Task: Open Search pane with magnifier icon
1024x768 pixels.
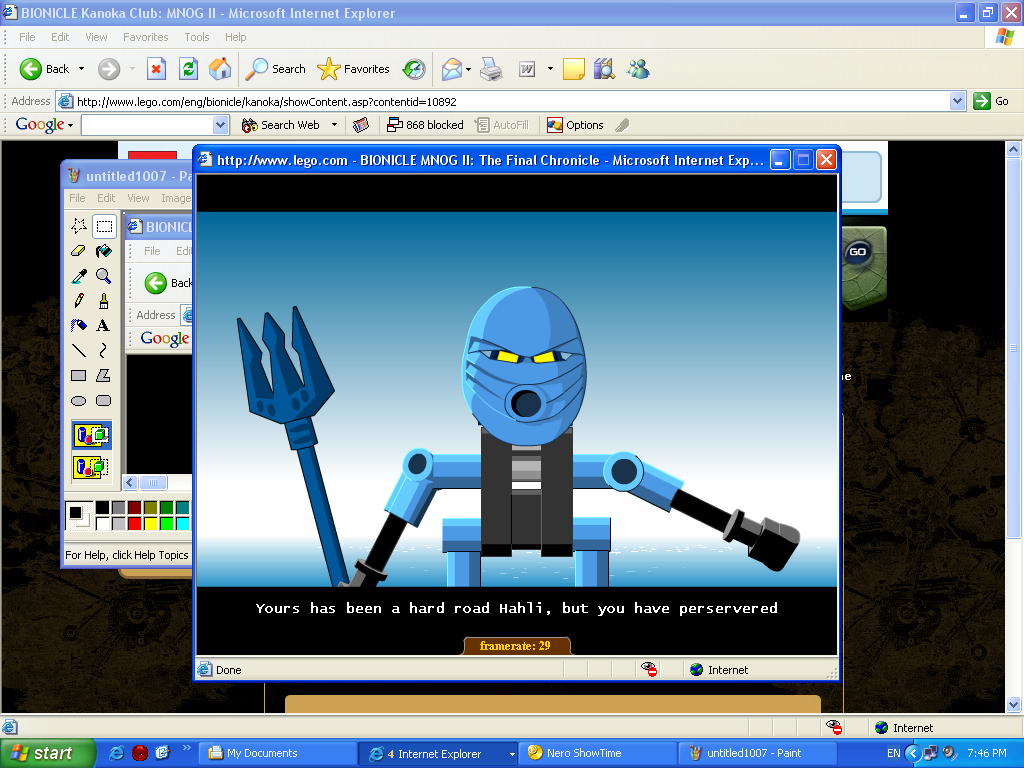Action: click(x=257, y=69)
